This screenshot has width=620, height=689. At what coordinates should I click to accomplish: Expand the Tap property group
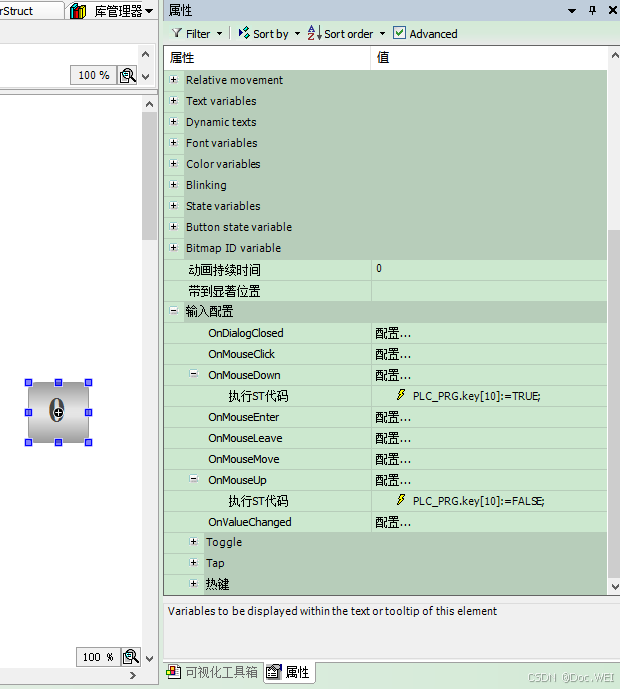[193, 562]
